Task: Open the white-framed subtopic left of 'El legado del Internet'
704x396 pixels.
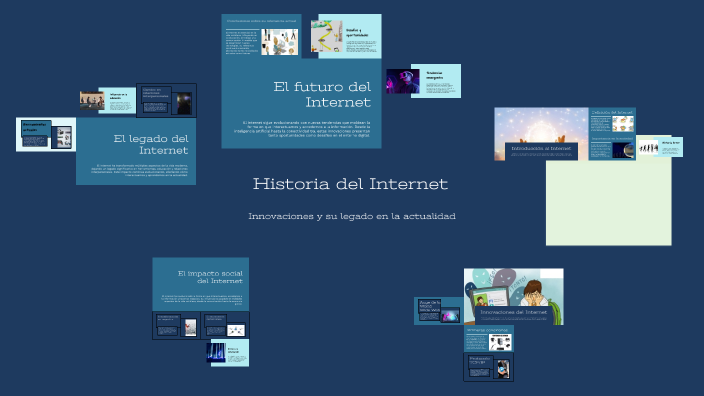Action: (46, 135)
